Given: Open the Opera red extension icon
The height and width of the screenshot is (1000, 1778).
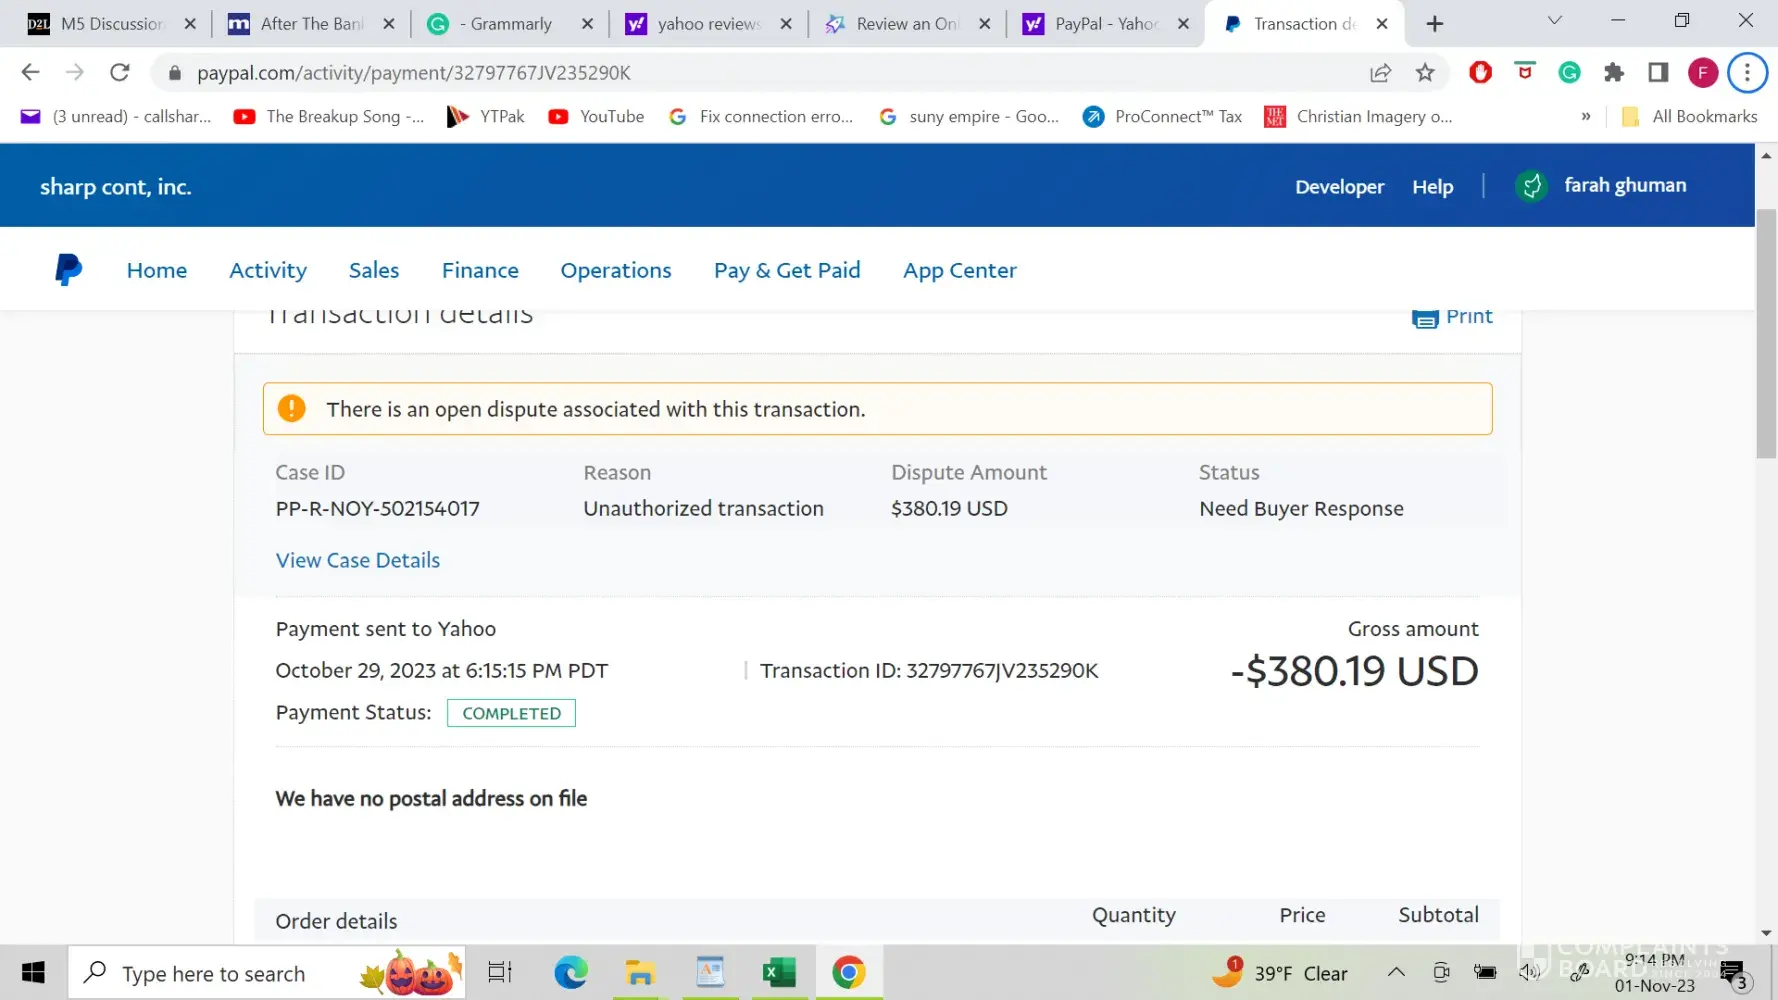Looking at the screenshot, I should pyautogui.click(x=1480, y=72).
